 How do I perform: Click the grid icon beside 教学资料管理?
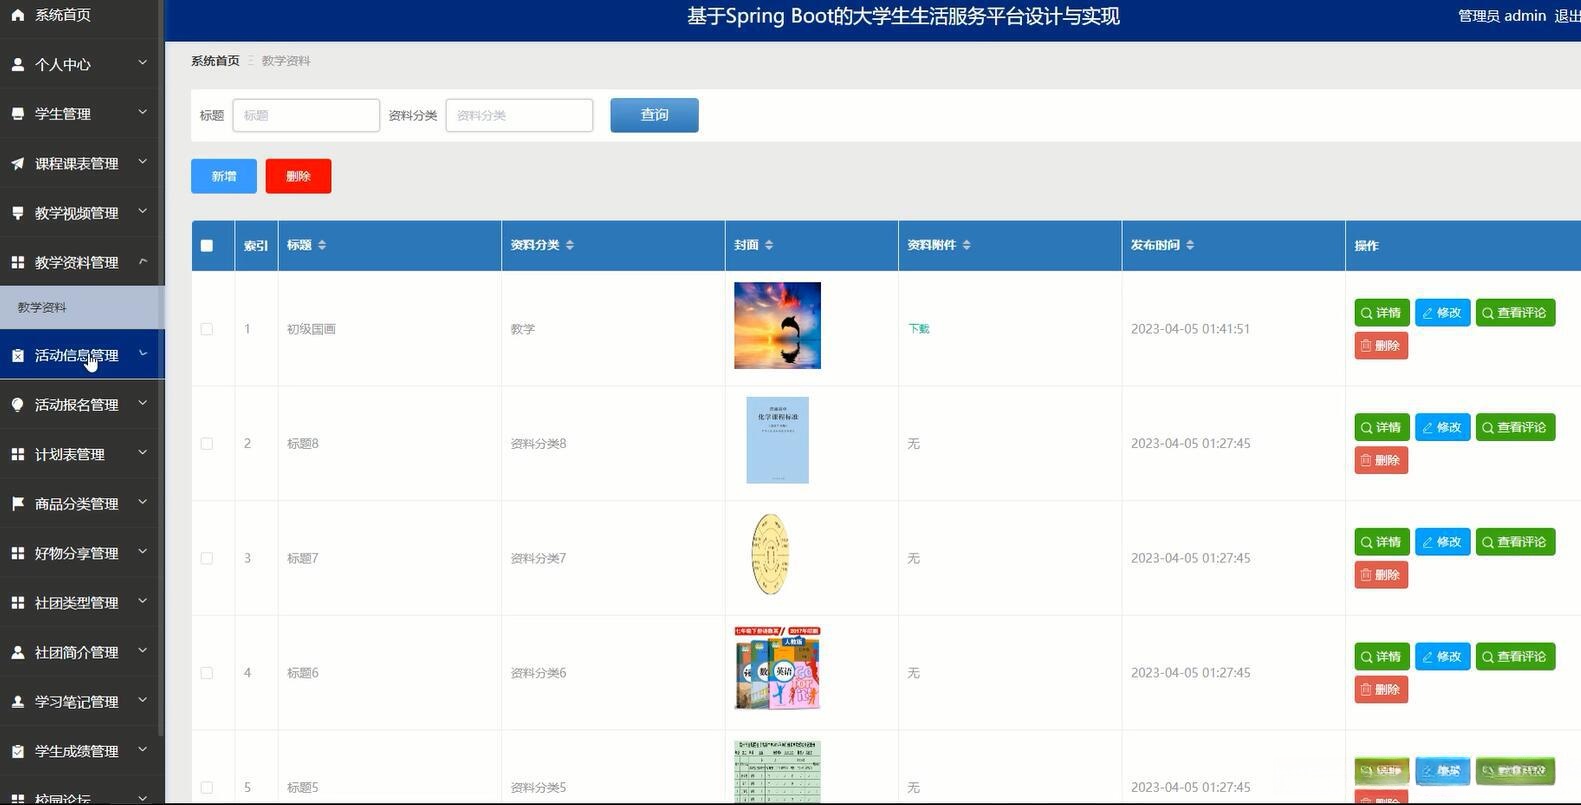17,262
